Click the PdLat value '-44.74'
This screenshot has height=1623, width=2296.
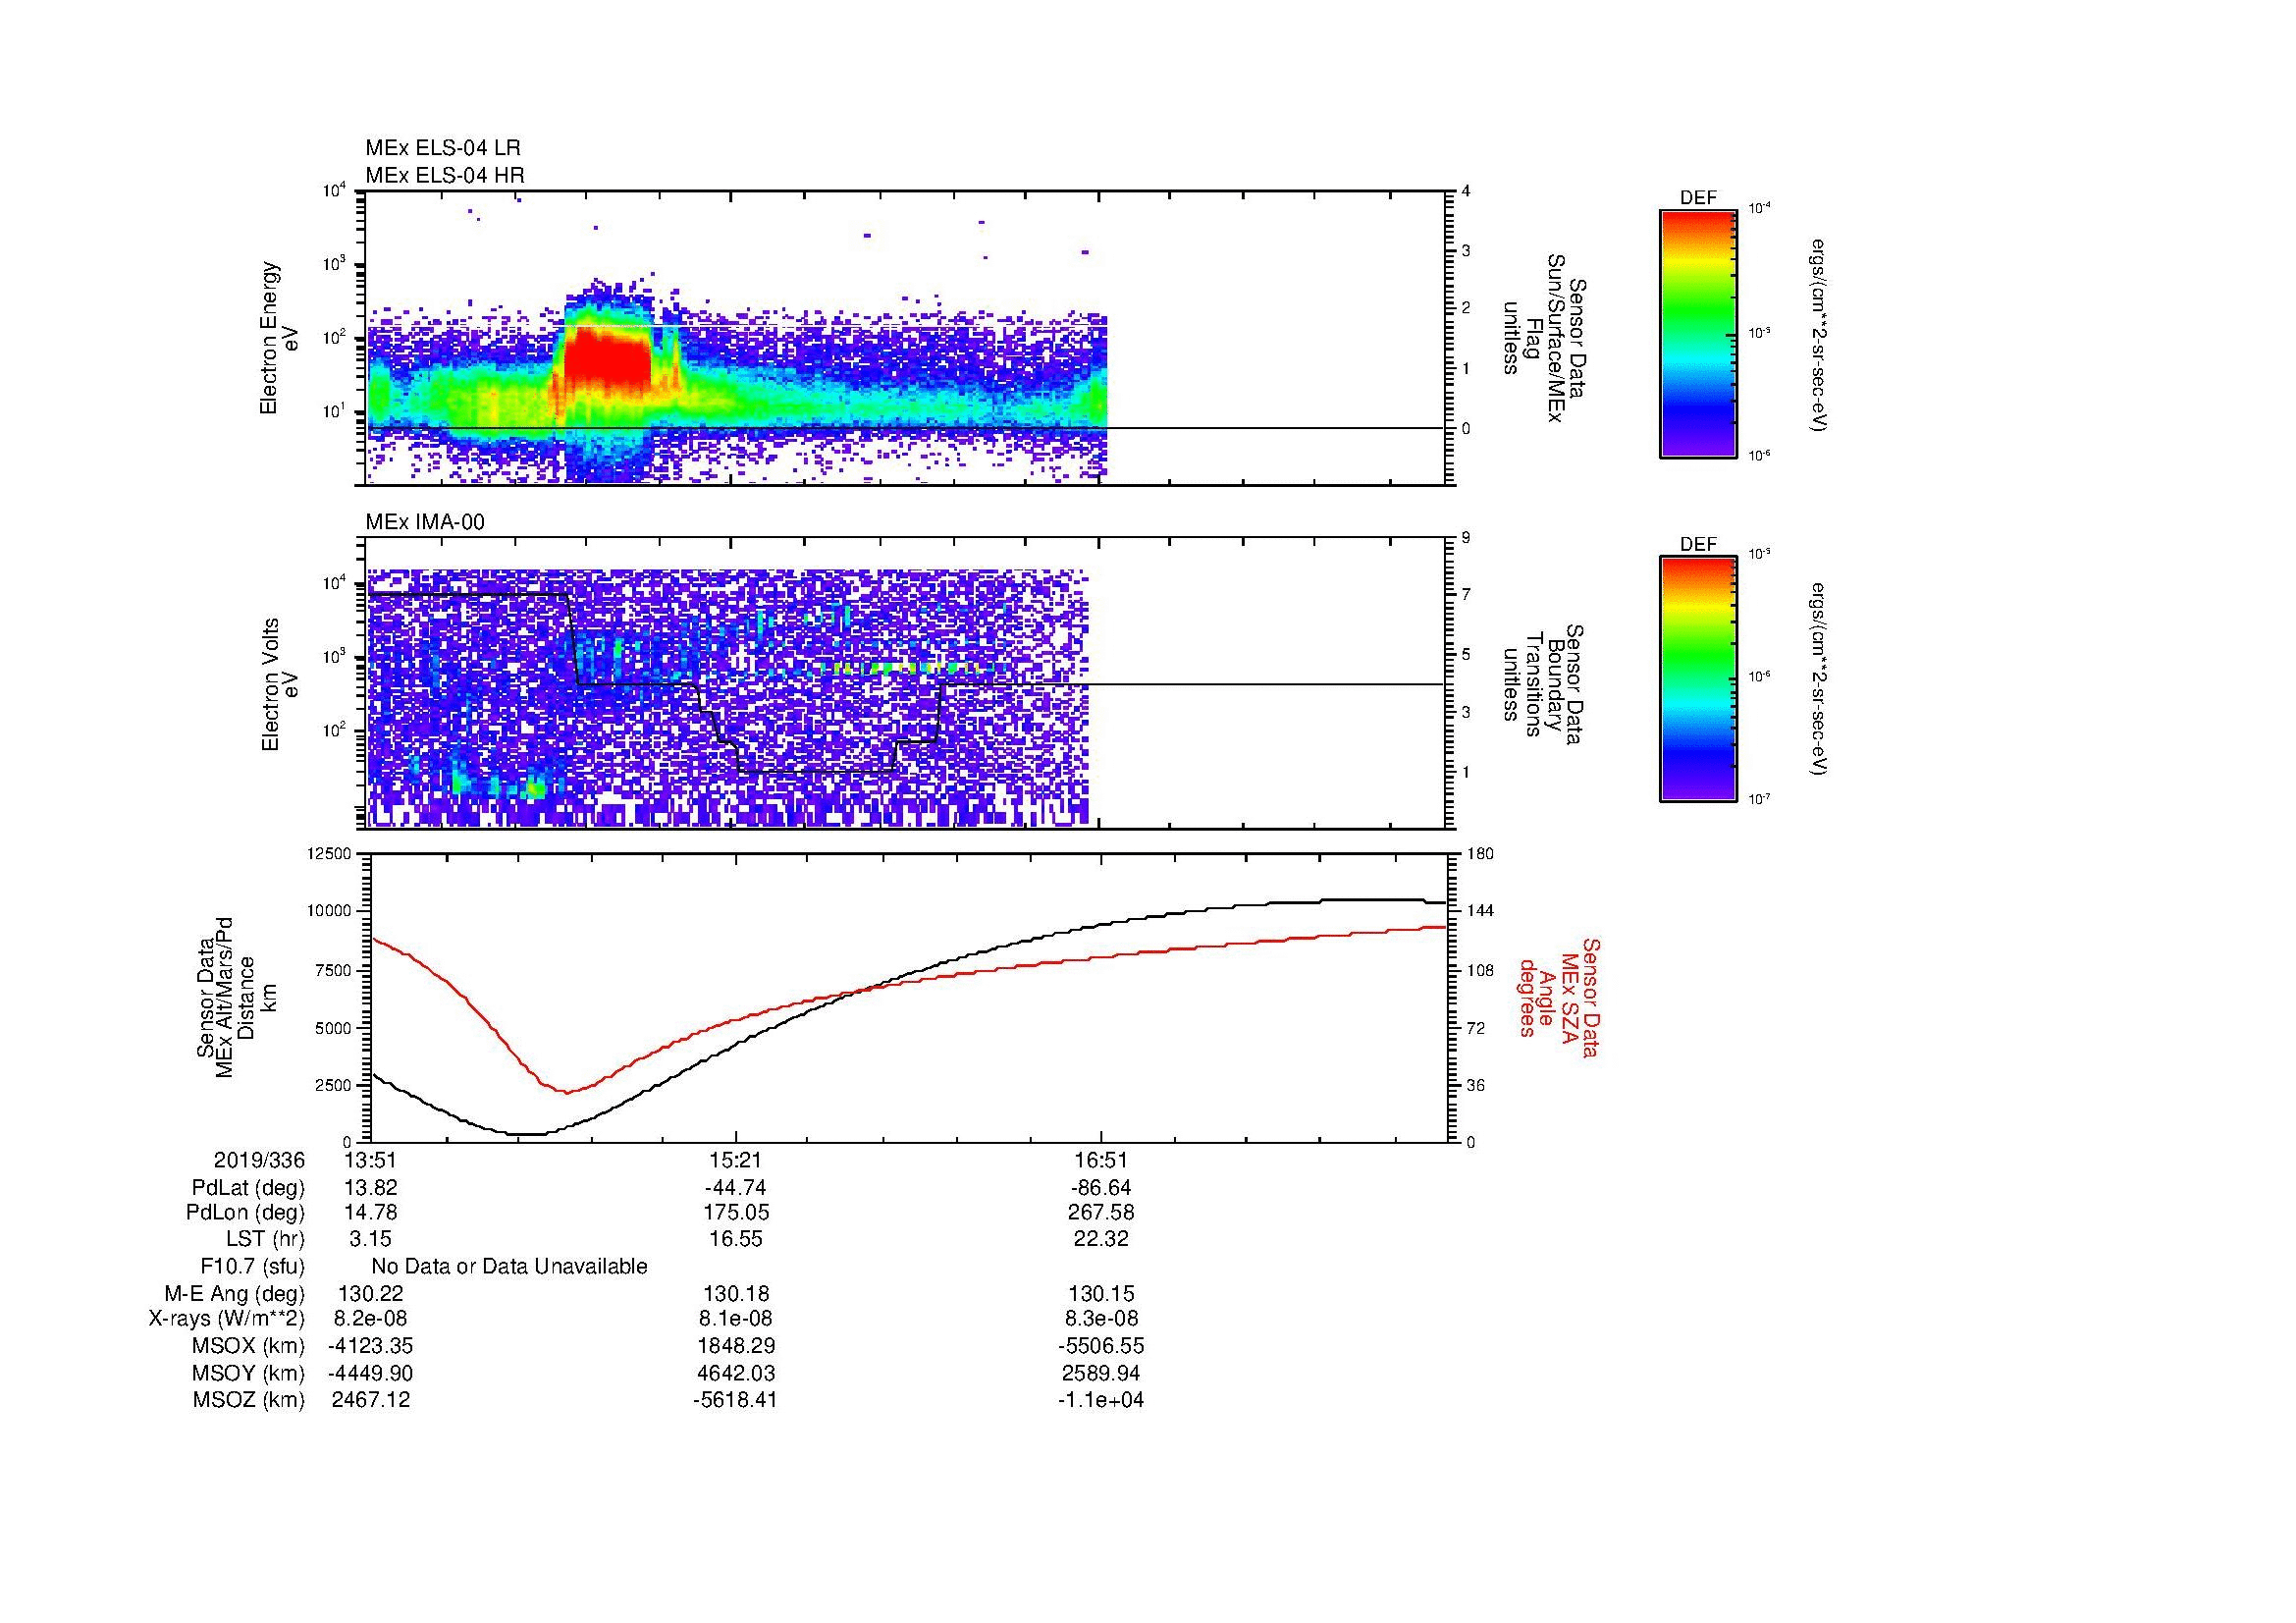coord(735,1188)
